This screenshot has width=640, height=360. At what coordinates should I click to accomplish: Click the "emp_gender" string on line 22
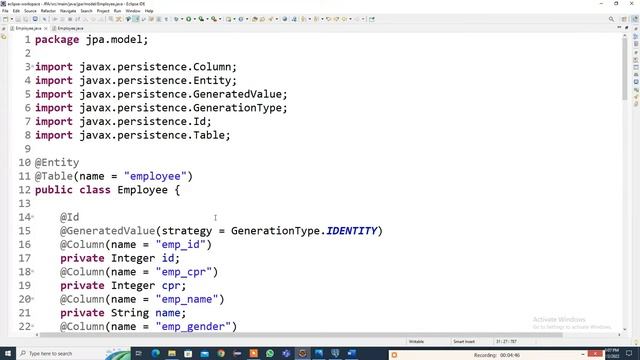click(193, 327)
